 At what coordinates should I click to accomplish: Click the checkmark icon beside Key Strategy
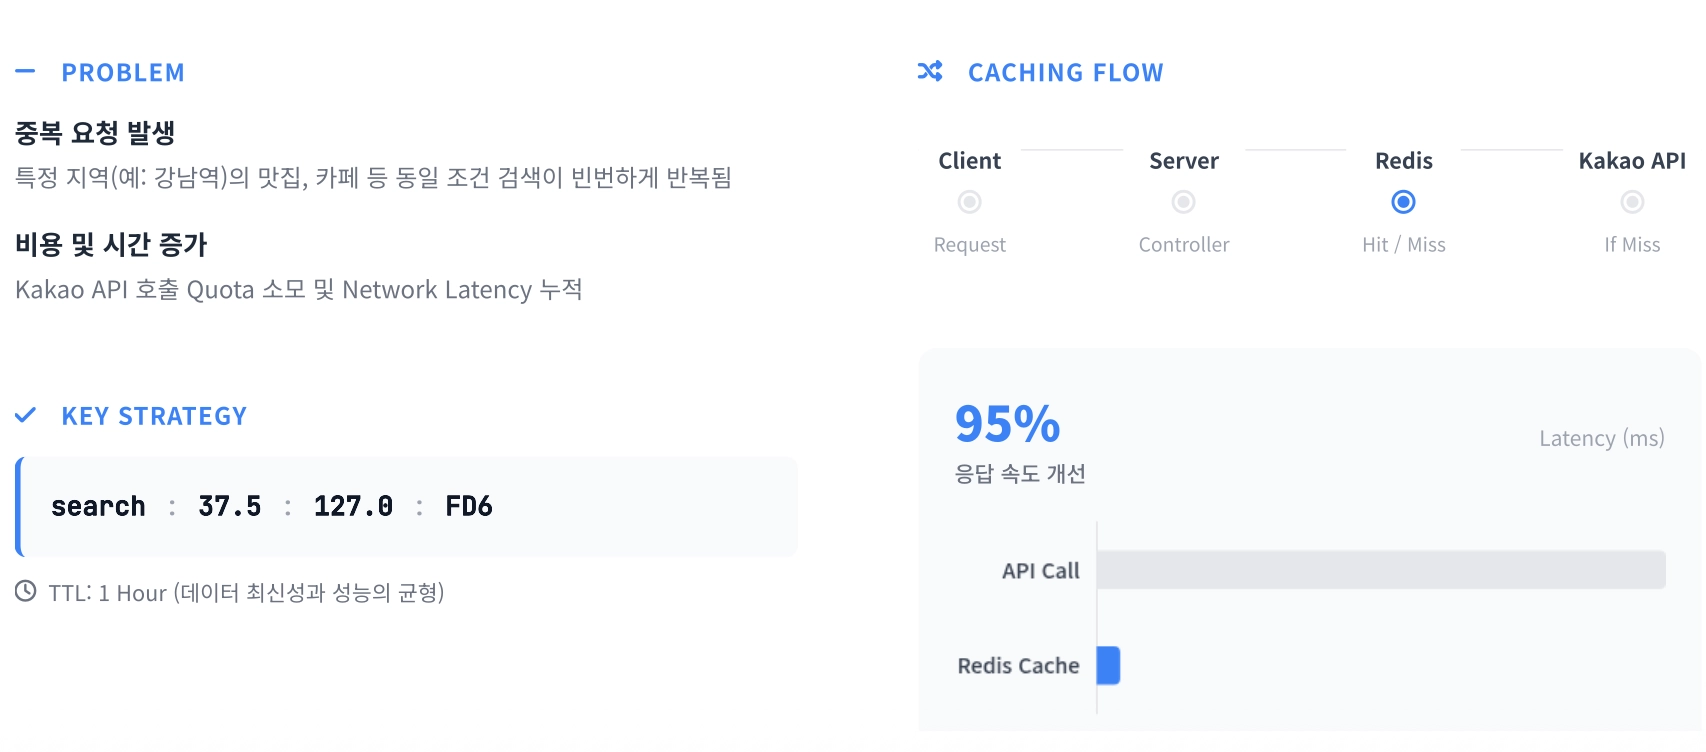click(26, 415)
